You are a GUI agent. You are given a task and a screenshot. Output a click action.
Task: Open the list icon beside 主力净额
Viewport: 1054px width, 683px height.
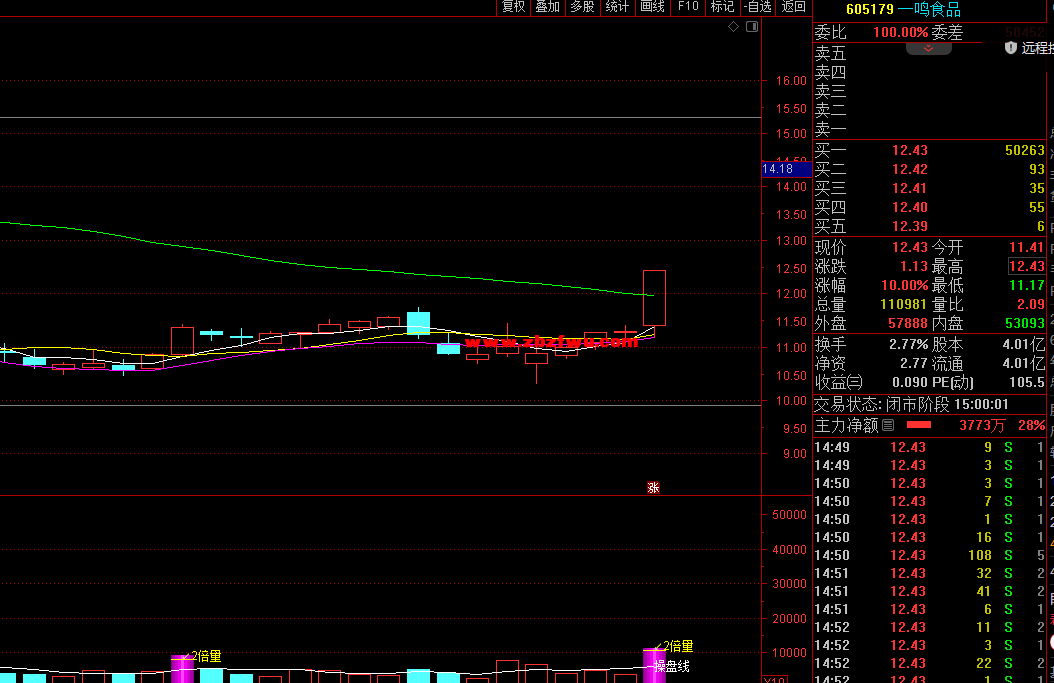(888, 425)
